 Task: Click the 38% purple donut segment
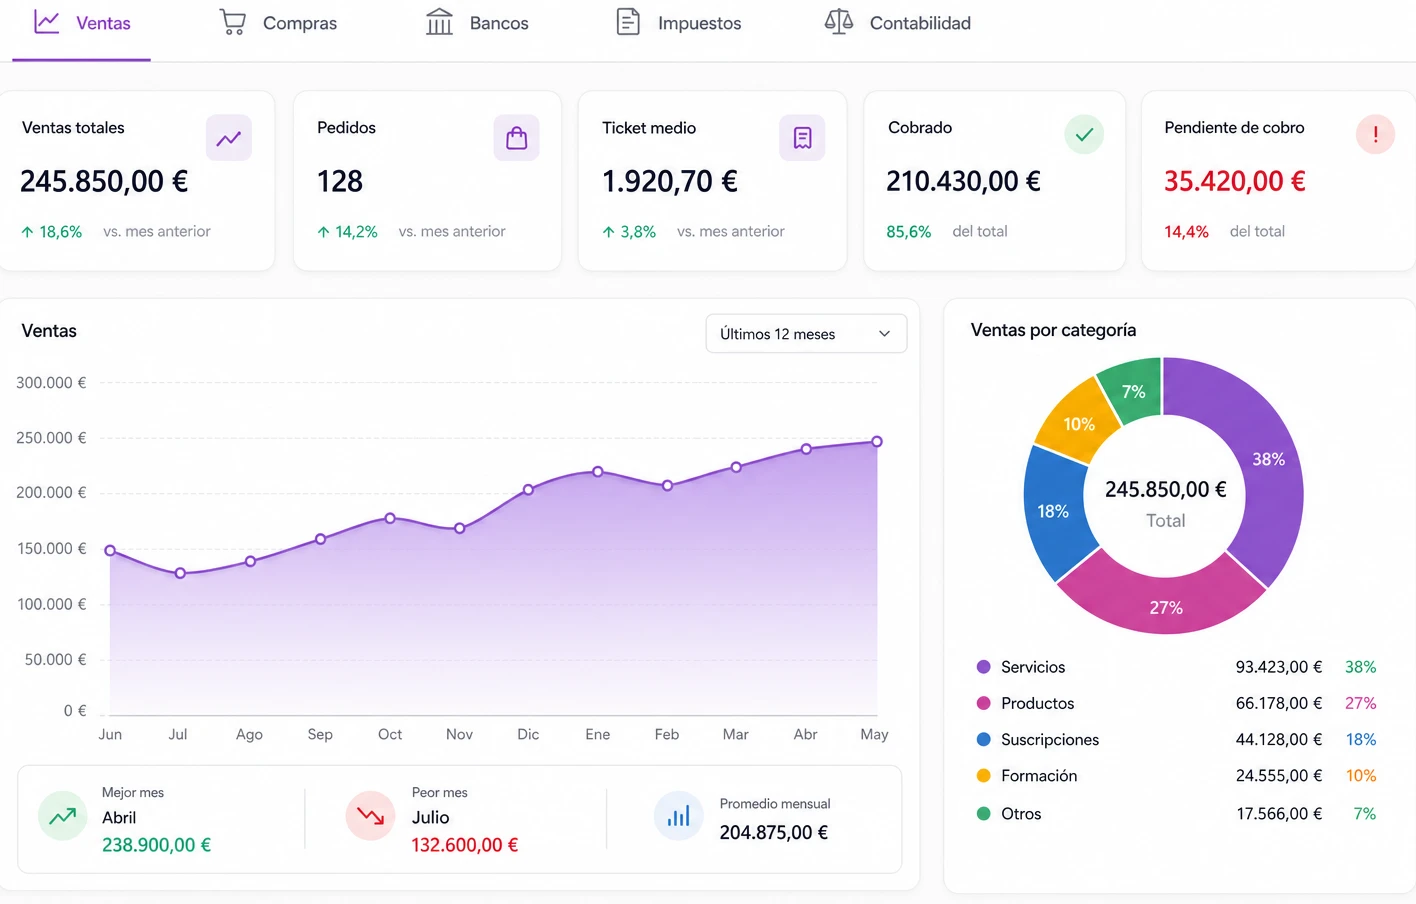point(1268,459)
